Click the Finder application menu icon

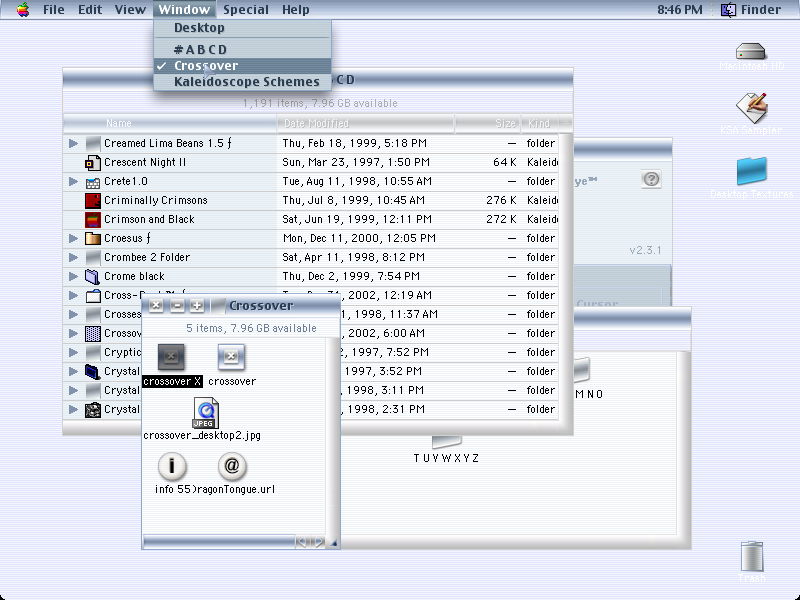(728, 10)
